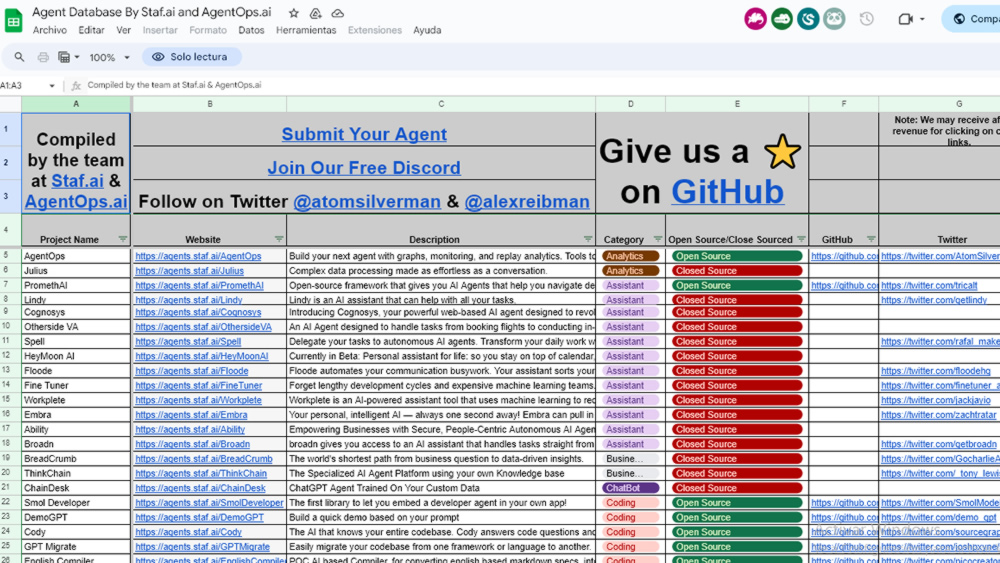Click the dark green collaborator avatar
The height and width of the screenshot is (563, 1000).
(x=782, y=19)
